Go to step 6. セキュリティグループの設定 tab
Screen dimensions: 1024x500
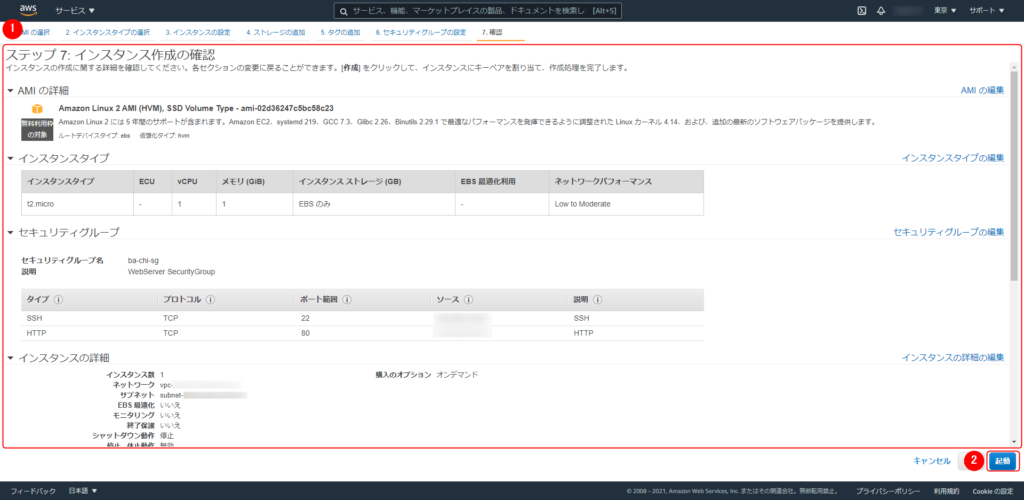(x=421, y=32)
